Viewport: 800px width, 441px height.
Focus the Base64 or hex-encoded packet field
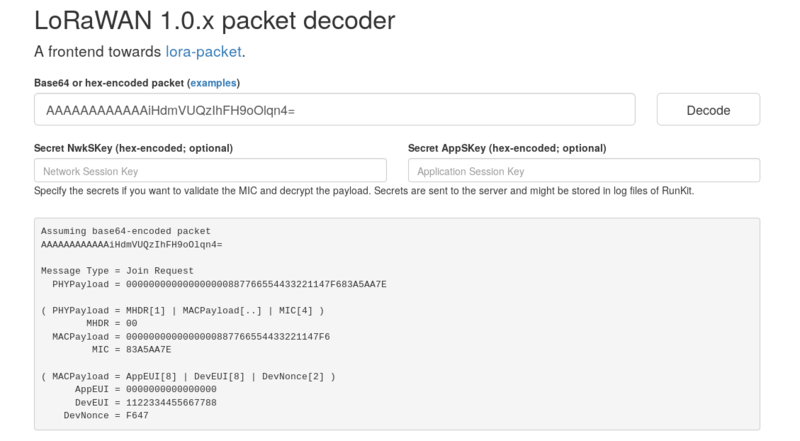click(335, 110)
